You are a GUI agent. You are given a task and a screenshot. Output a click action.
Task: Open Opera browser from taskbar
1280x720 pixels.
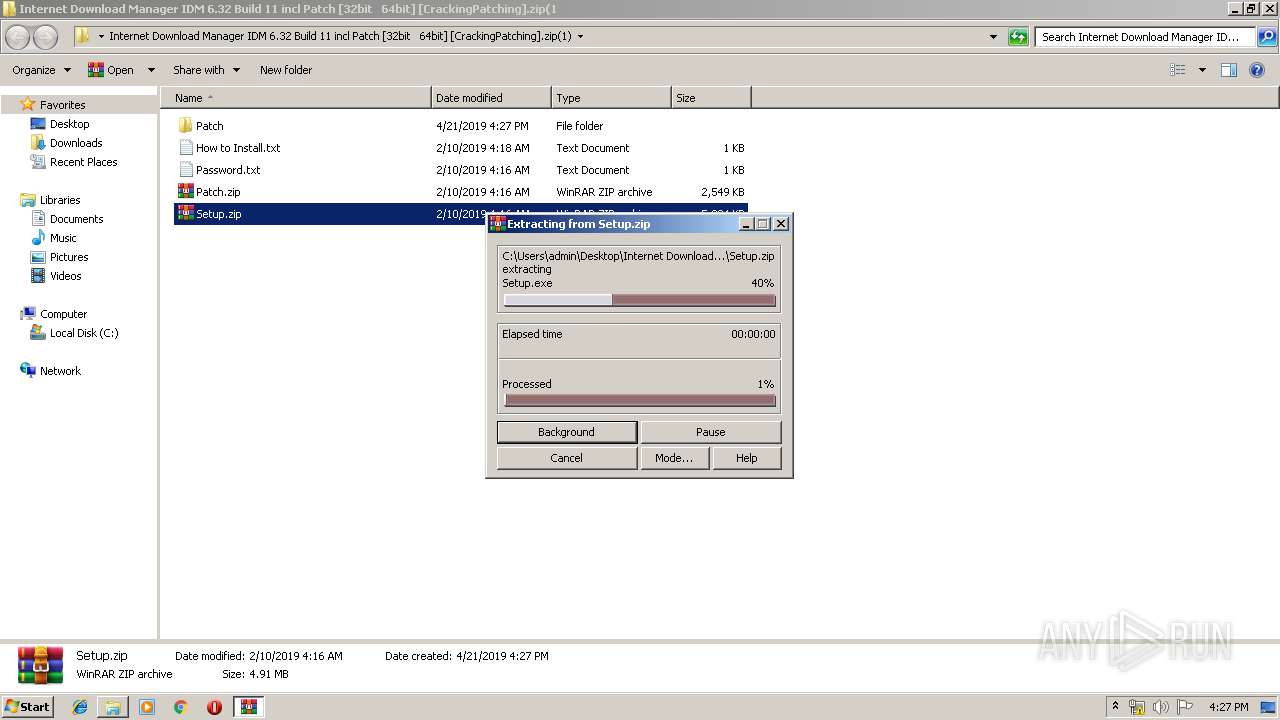[214, 707]
